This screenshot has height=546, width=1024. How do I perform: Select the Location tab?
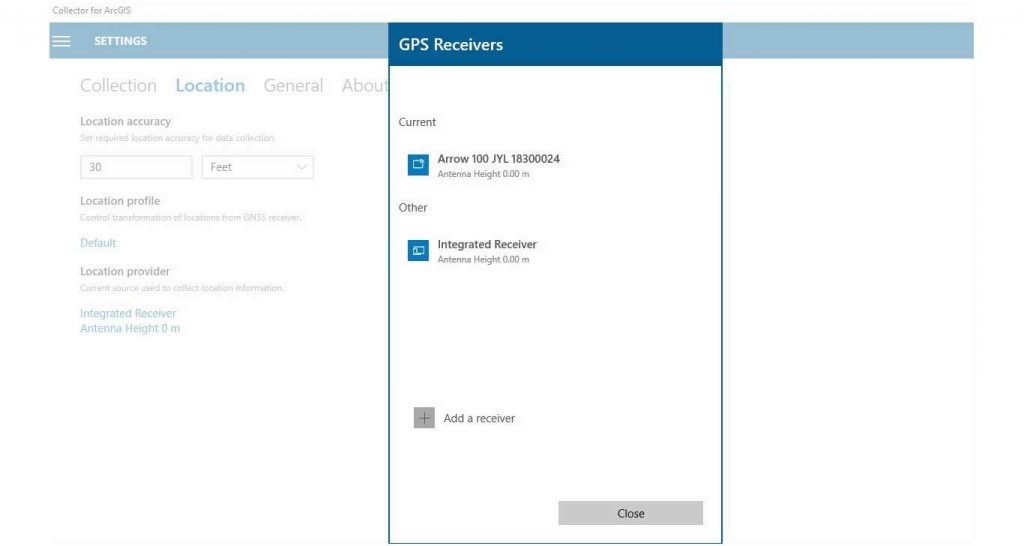(x=210, y=86)
